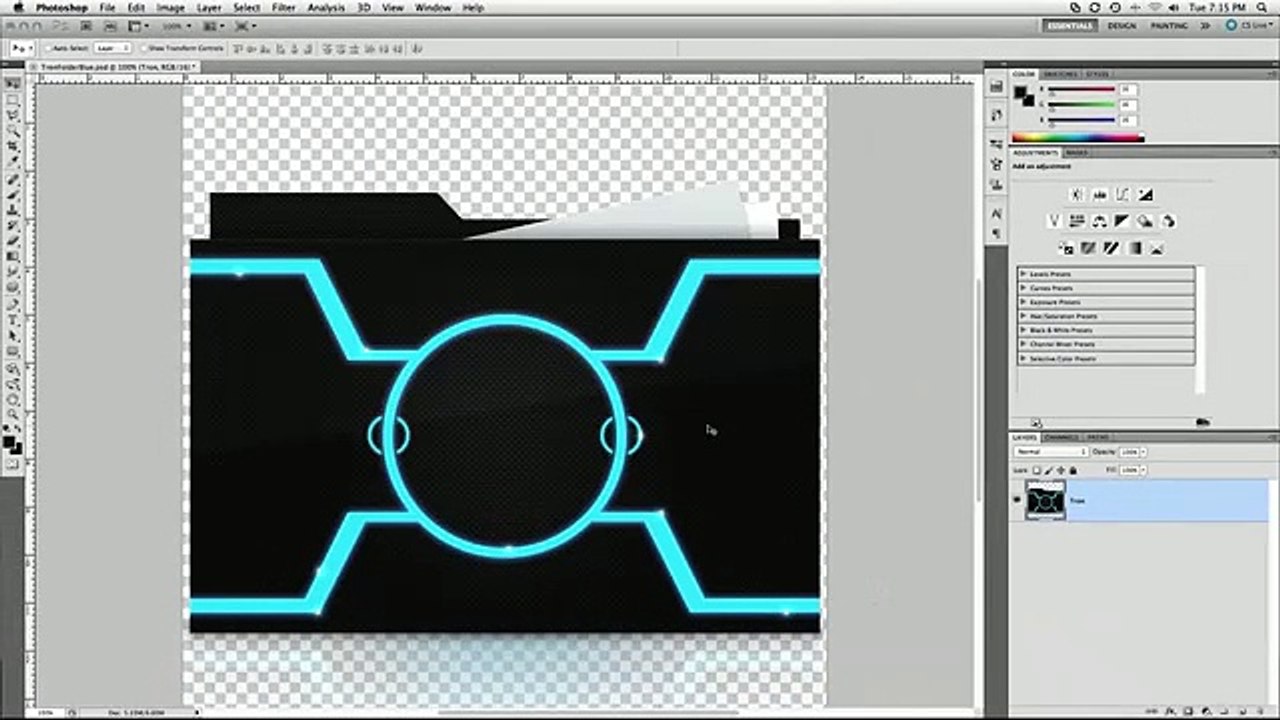Expand Black & White Presets
1280x720 pixels.
[x=1023, y=330]
